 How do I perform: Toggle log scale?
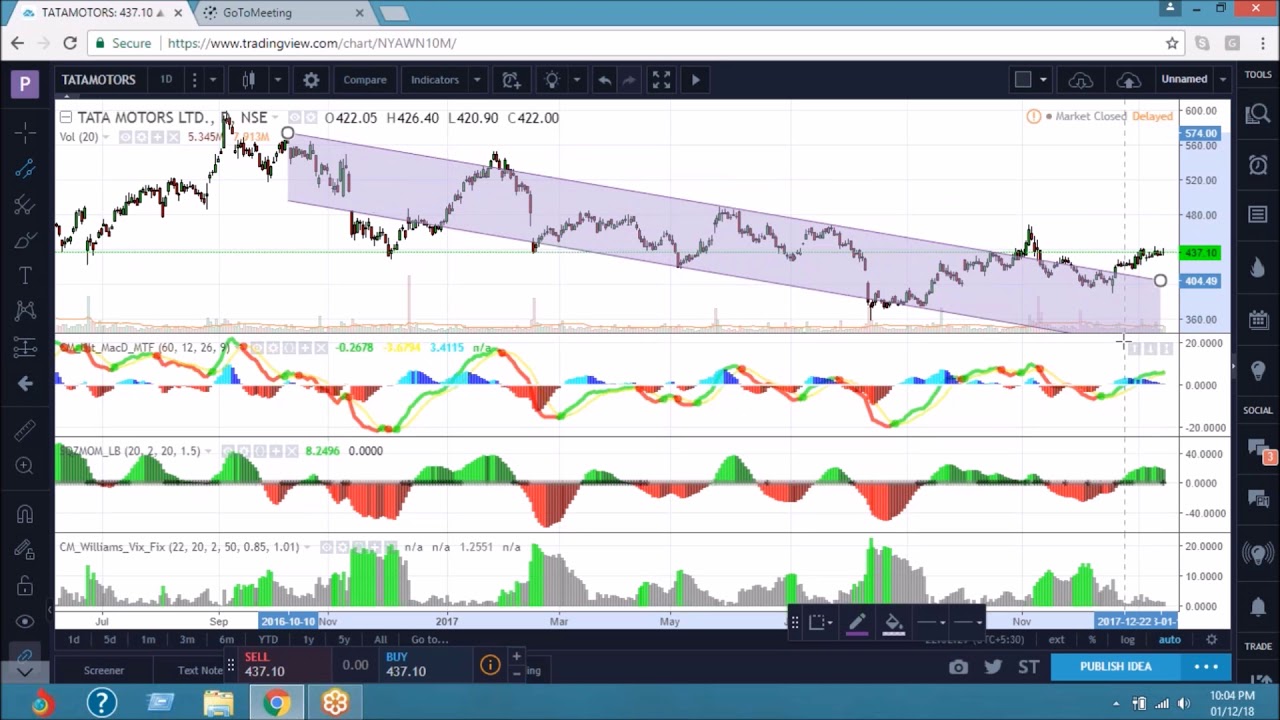coord(1127,640)
